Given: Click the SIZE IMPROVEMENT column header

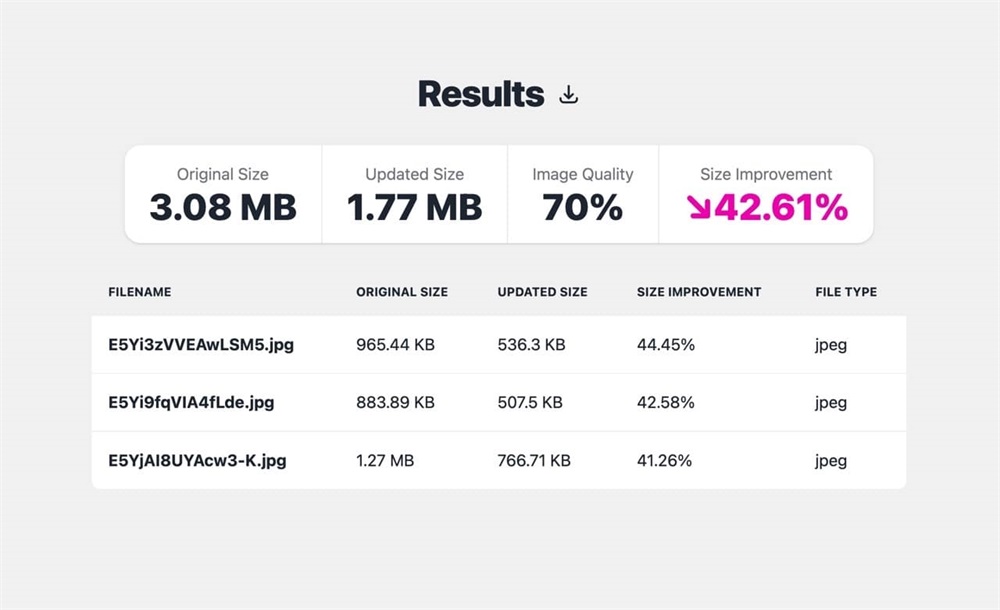Looking at the screenshot, I should click(x=699, y=292).
